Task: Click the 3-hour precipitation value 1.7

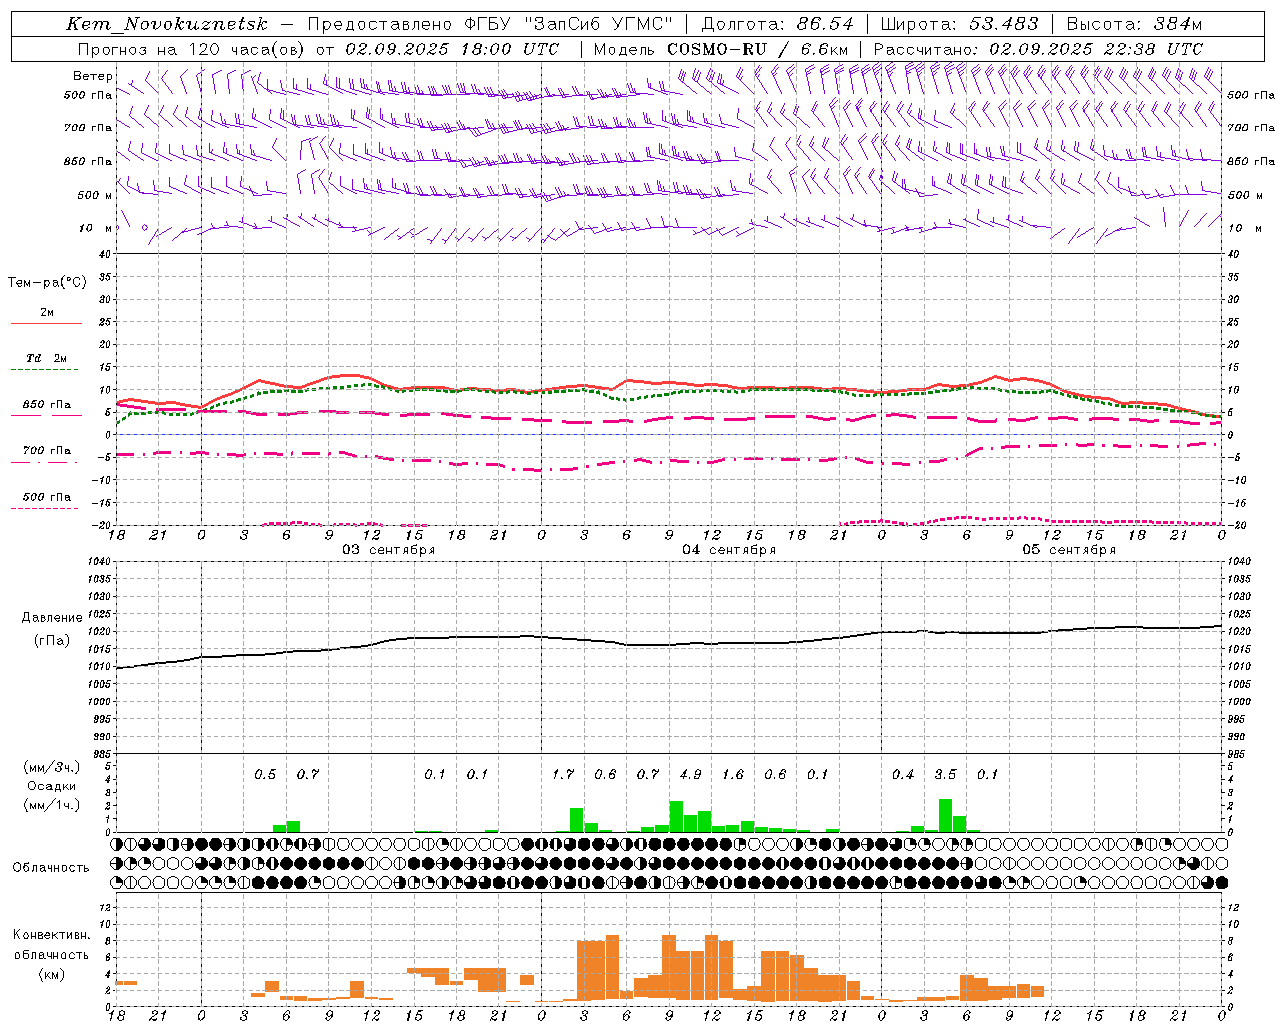Action: click(x=563, y=775)
